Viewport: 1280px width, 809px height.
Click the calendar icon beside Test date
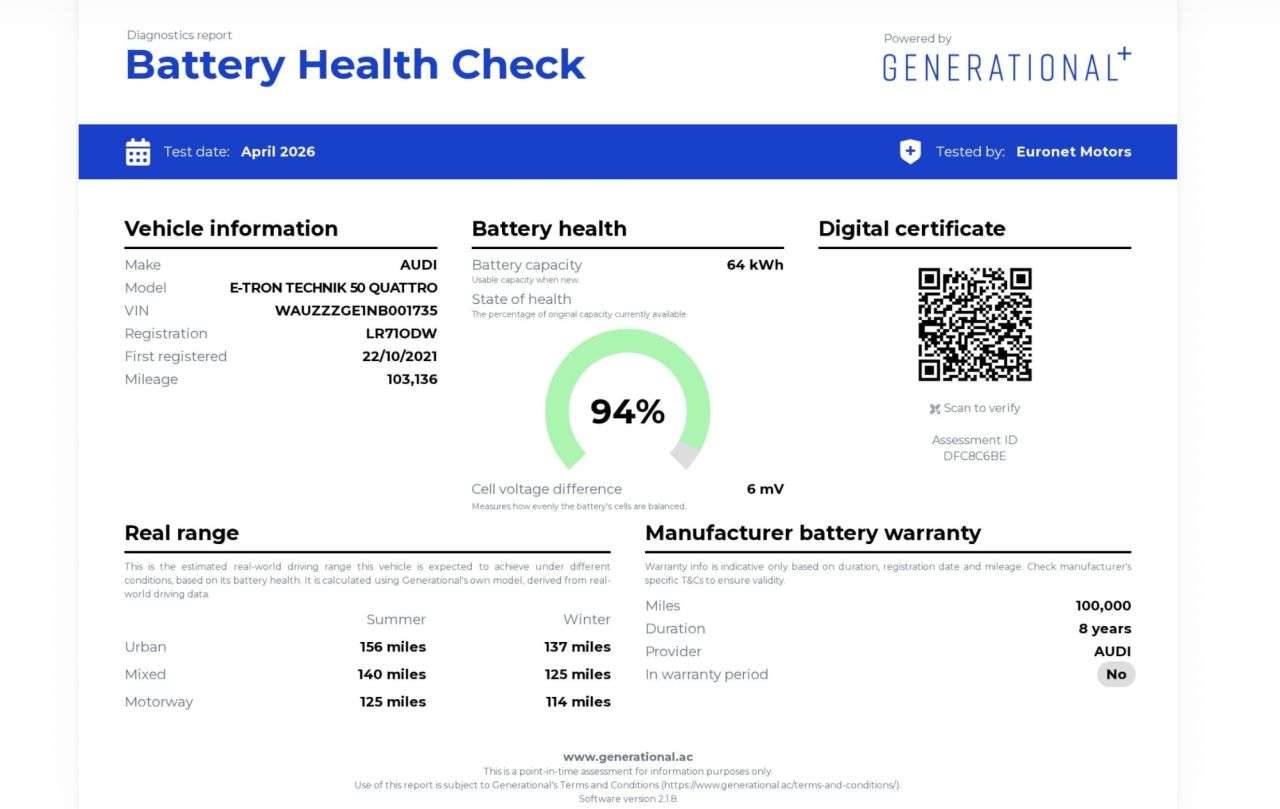[138, 152]
